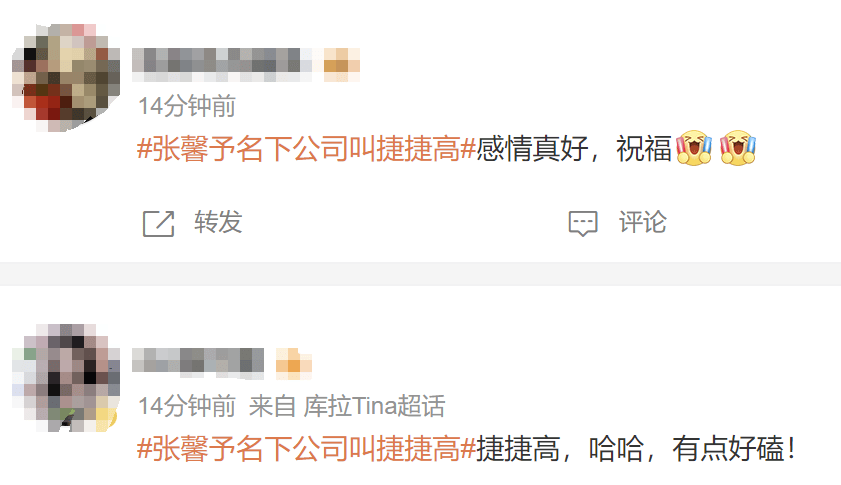Click second post's 14分钟前 timestamp
The height and width of the screenshot is (485, 841).
pyautogui.click(x=187, y=406)
